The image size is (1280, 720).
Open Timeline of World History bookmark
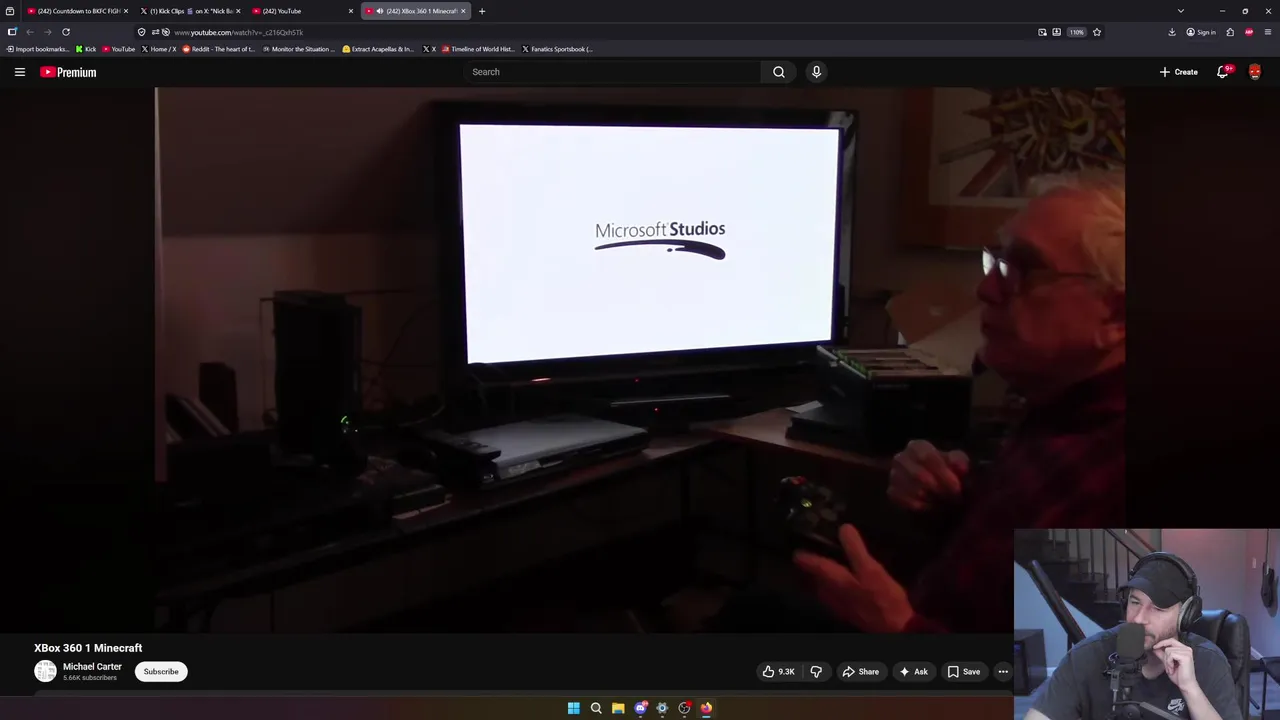pos(478,49)
